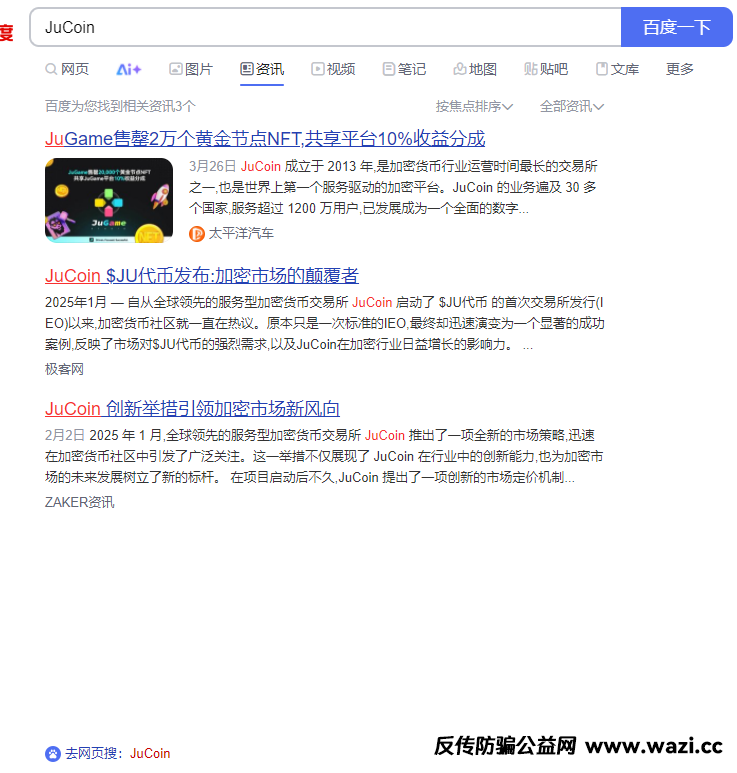The height and width of the screenshot is (773, 737).
Task: Open the Ai+ search icon tab
Action: 128,69
